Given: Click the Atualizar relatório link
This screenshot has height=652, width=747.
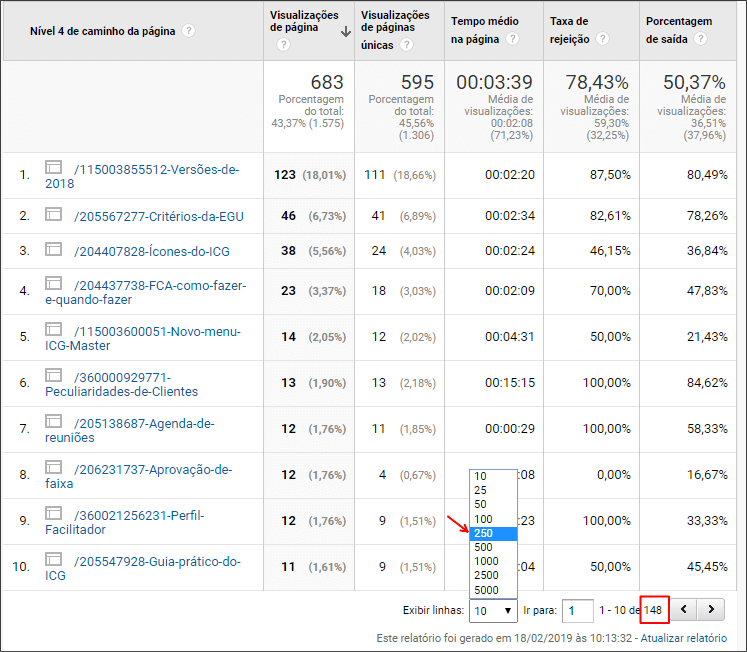Looking at the screenshot, I should click(x=684, y=638).
